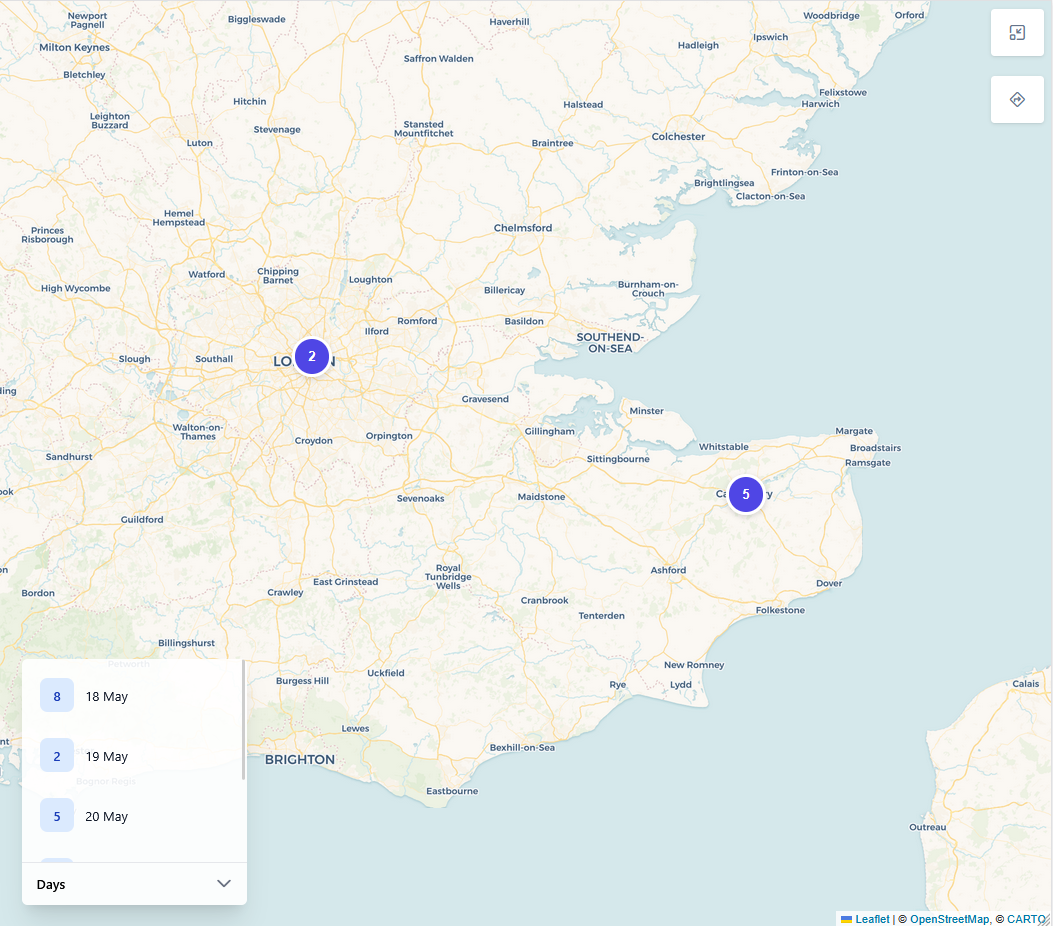1053x926 pixels.
Task: Click the blue 8 badge beside 18 May
Action: tap(57, 695)
